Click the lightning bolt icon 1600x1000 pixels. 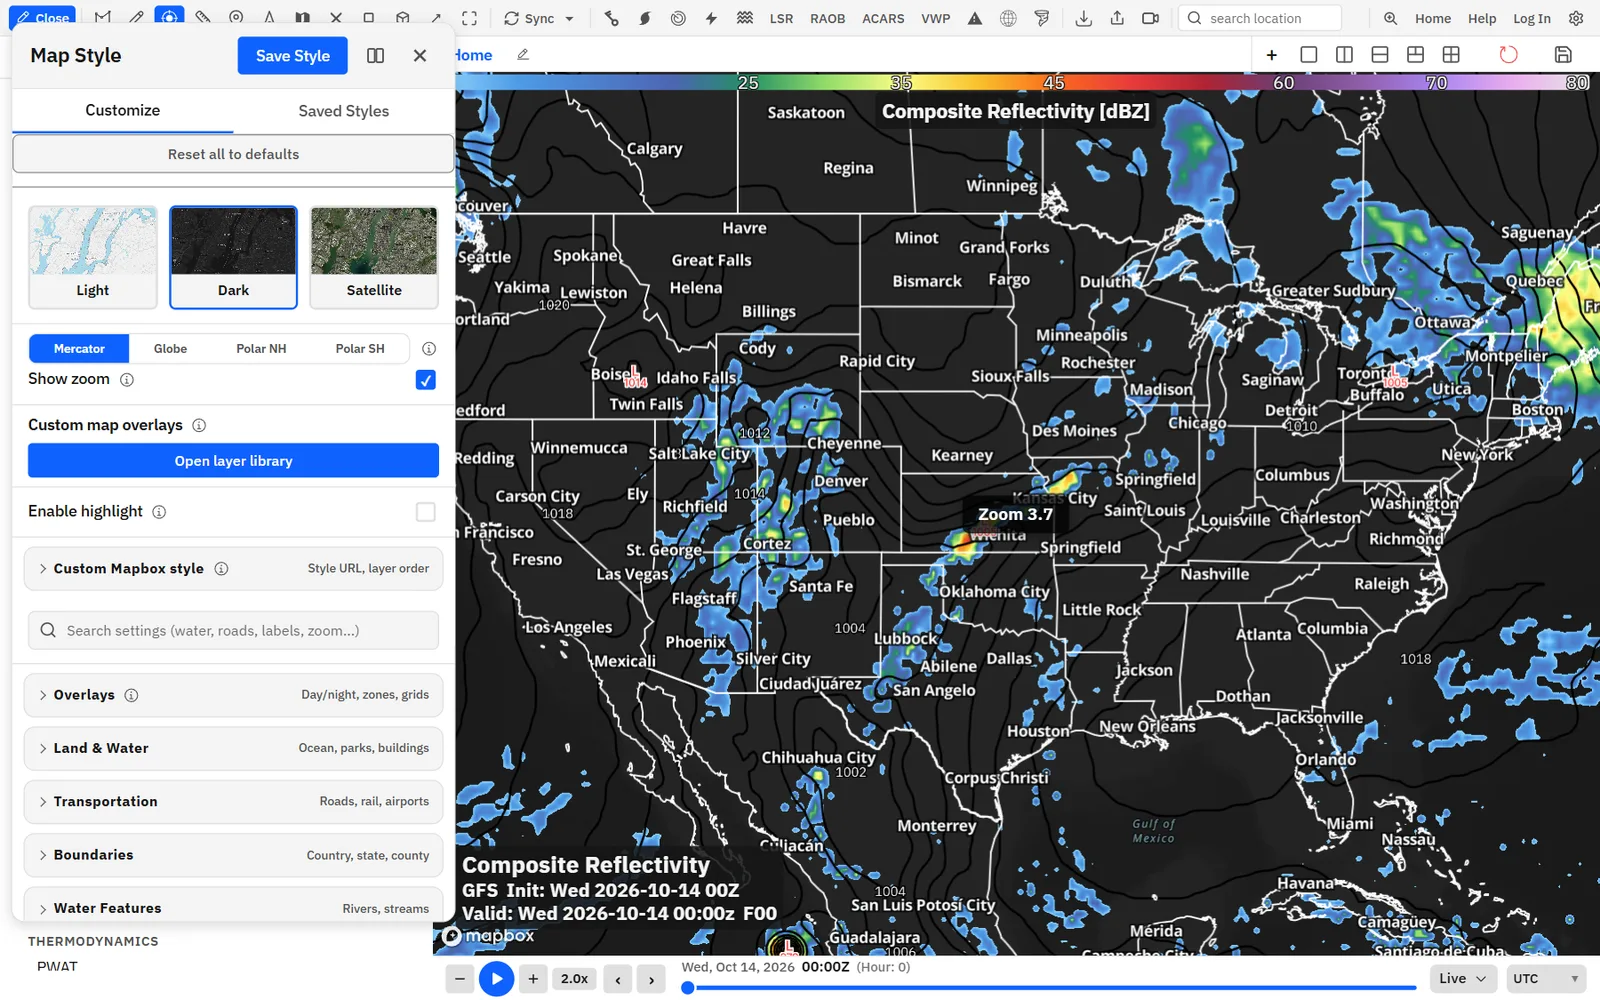click(711, 18)
